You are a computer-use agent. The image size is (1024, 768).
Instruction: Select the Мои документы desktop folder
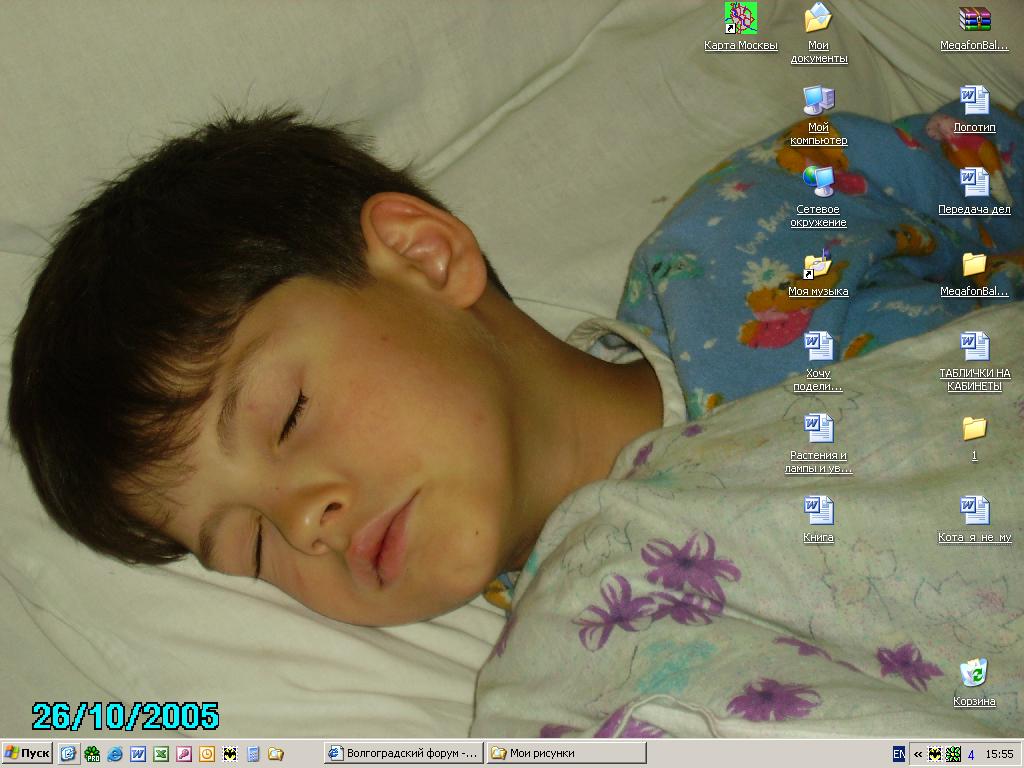818,18
